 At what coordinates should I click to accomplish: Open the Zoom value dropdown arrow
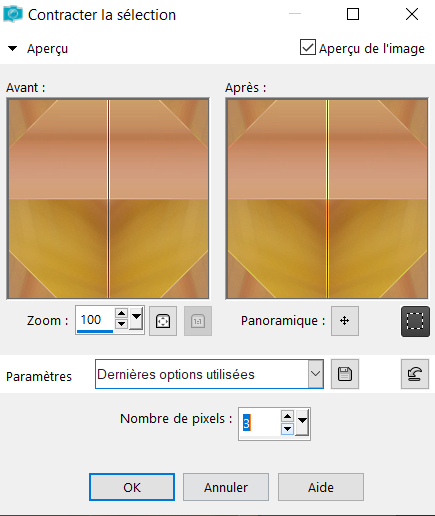pyautogui.click(x=137, y=319)
